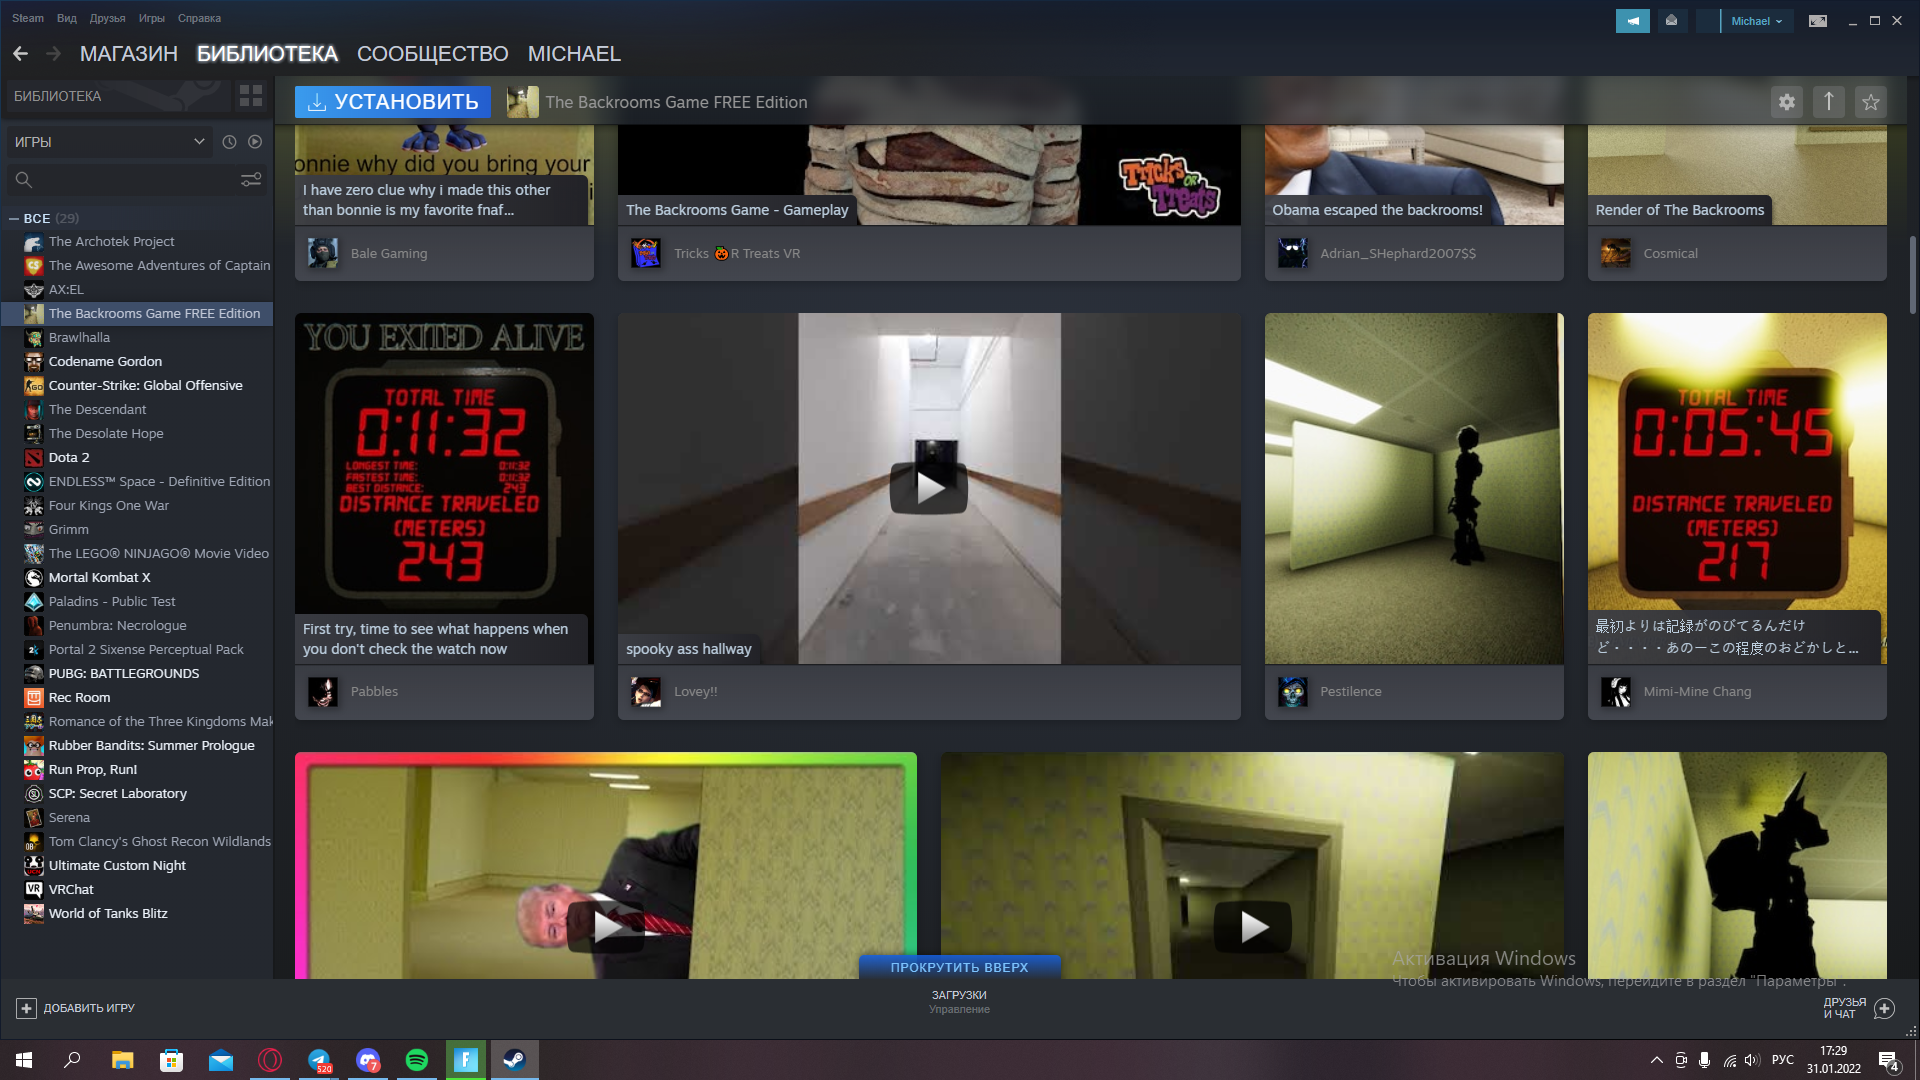Open friends and chat plus icon
The height and width of the screenshot is (1080, 1920).
click(x=1884, y=1008)
